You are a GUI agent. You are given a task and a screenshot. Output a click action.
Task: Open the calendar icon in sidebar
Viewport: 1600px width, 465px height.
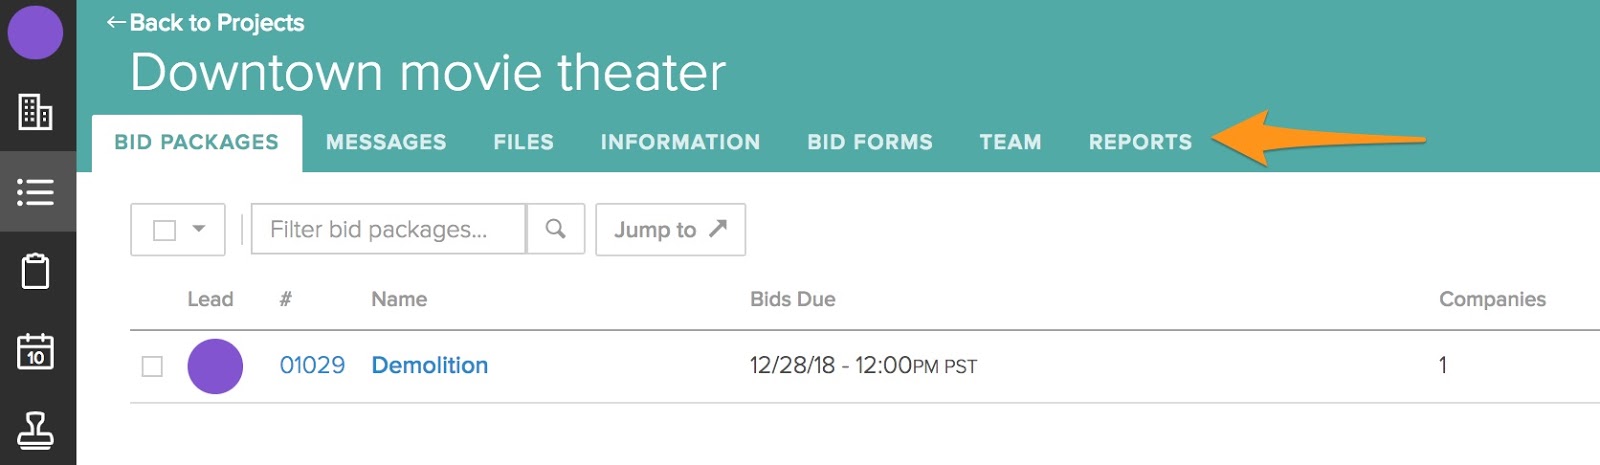36,351
